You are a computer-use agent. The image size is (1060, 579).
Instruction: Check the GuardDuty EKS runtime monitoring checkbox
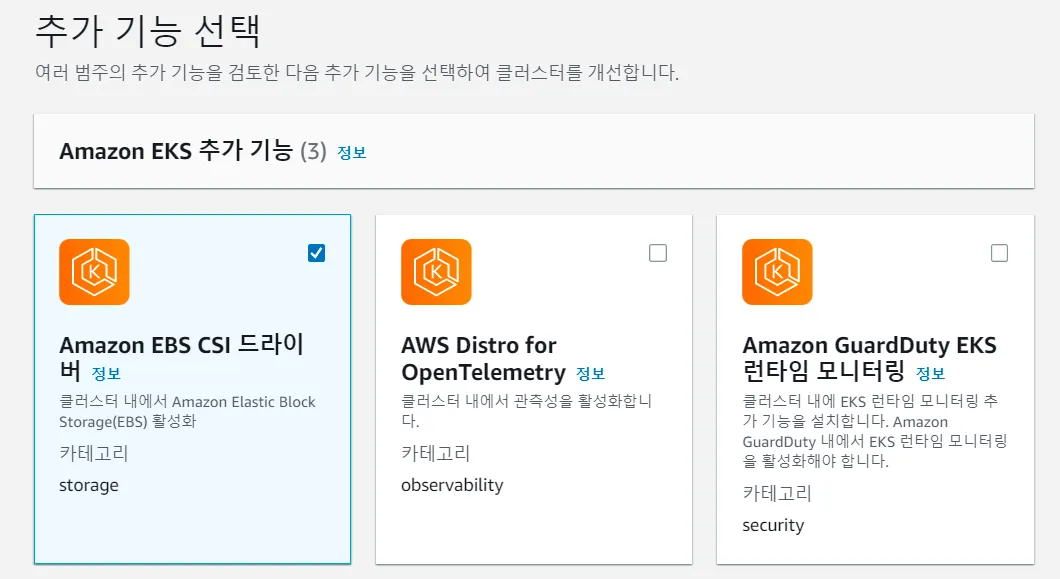[x=999, y=253]
